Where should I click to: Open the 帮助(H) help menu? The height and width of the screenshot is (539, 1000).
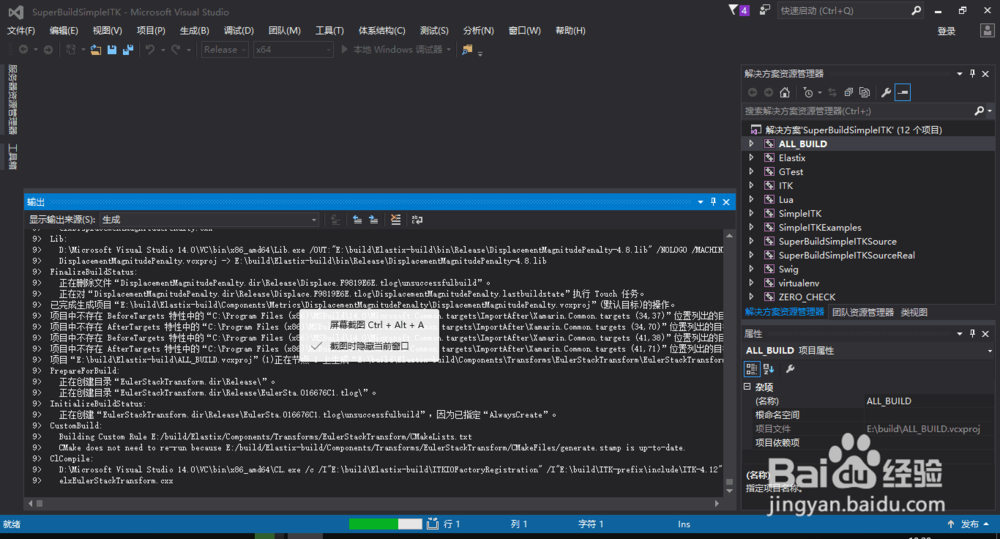pyautogui.click(x=570, y=31)
